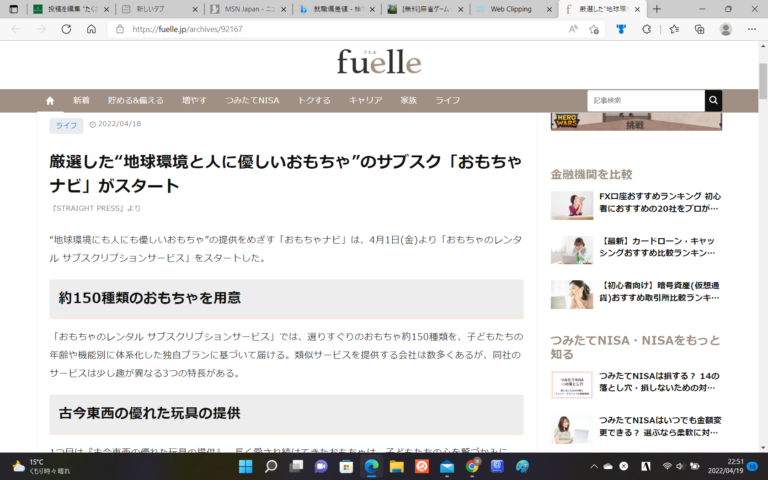The width and height of the screenshot is (768, 480).
Task: Click the FX口座 article thumbnail
Action: [x=572, y=205]
